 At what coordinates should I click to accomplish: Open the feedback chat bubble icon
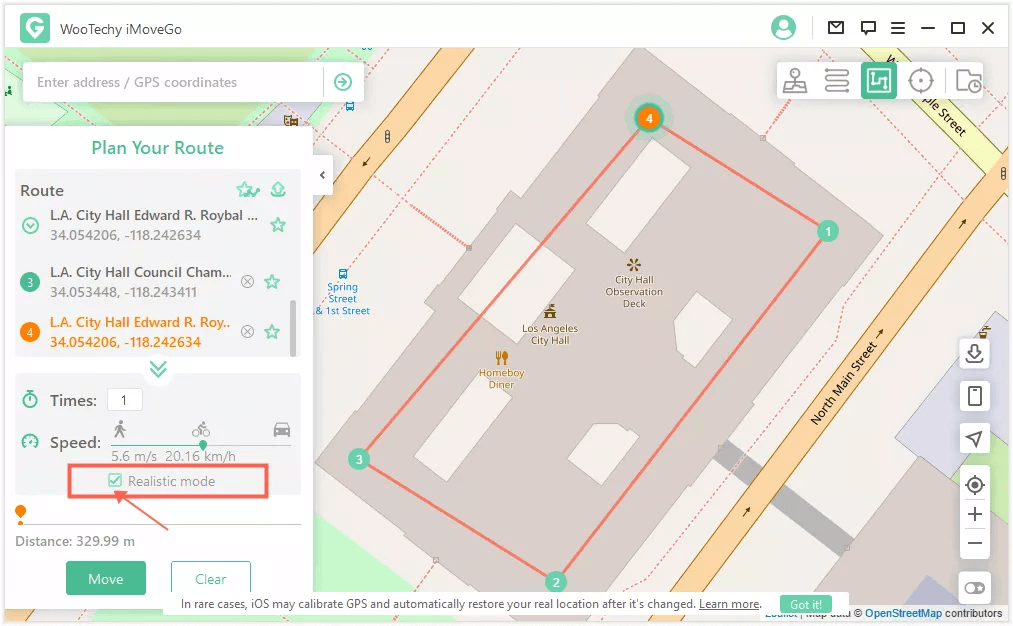(868, 27)
